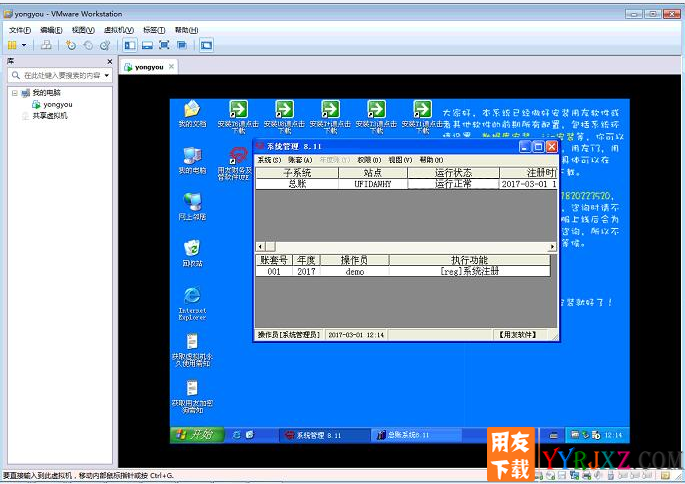Select 共享虚拟机 in library tree
The height and width of the screenshot is (484, 685).
(45, 116)
